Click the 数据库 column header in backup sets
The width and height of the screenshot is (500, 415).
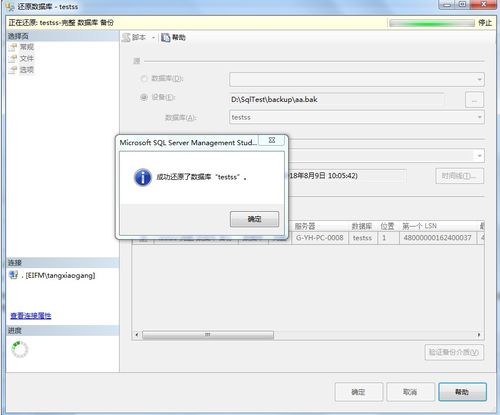[x=363, y=226]
